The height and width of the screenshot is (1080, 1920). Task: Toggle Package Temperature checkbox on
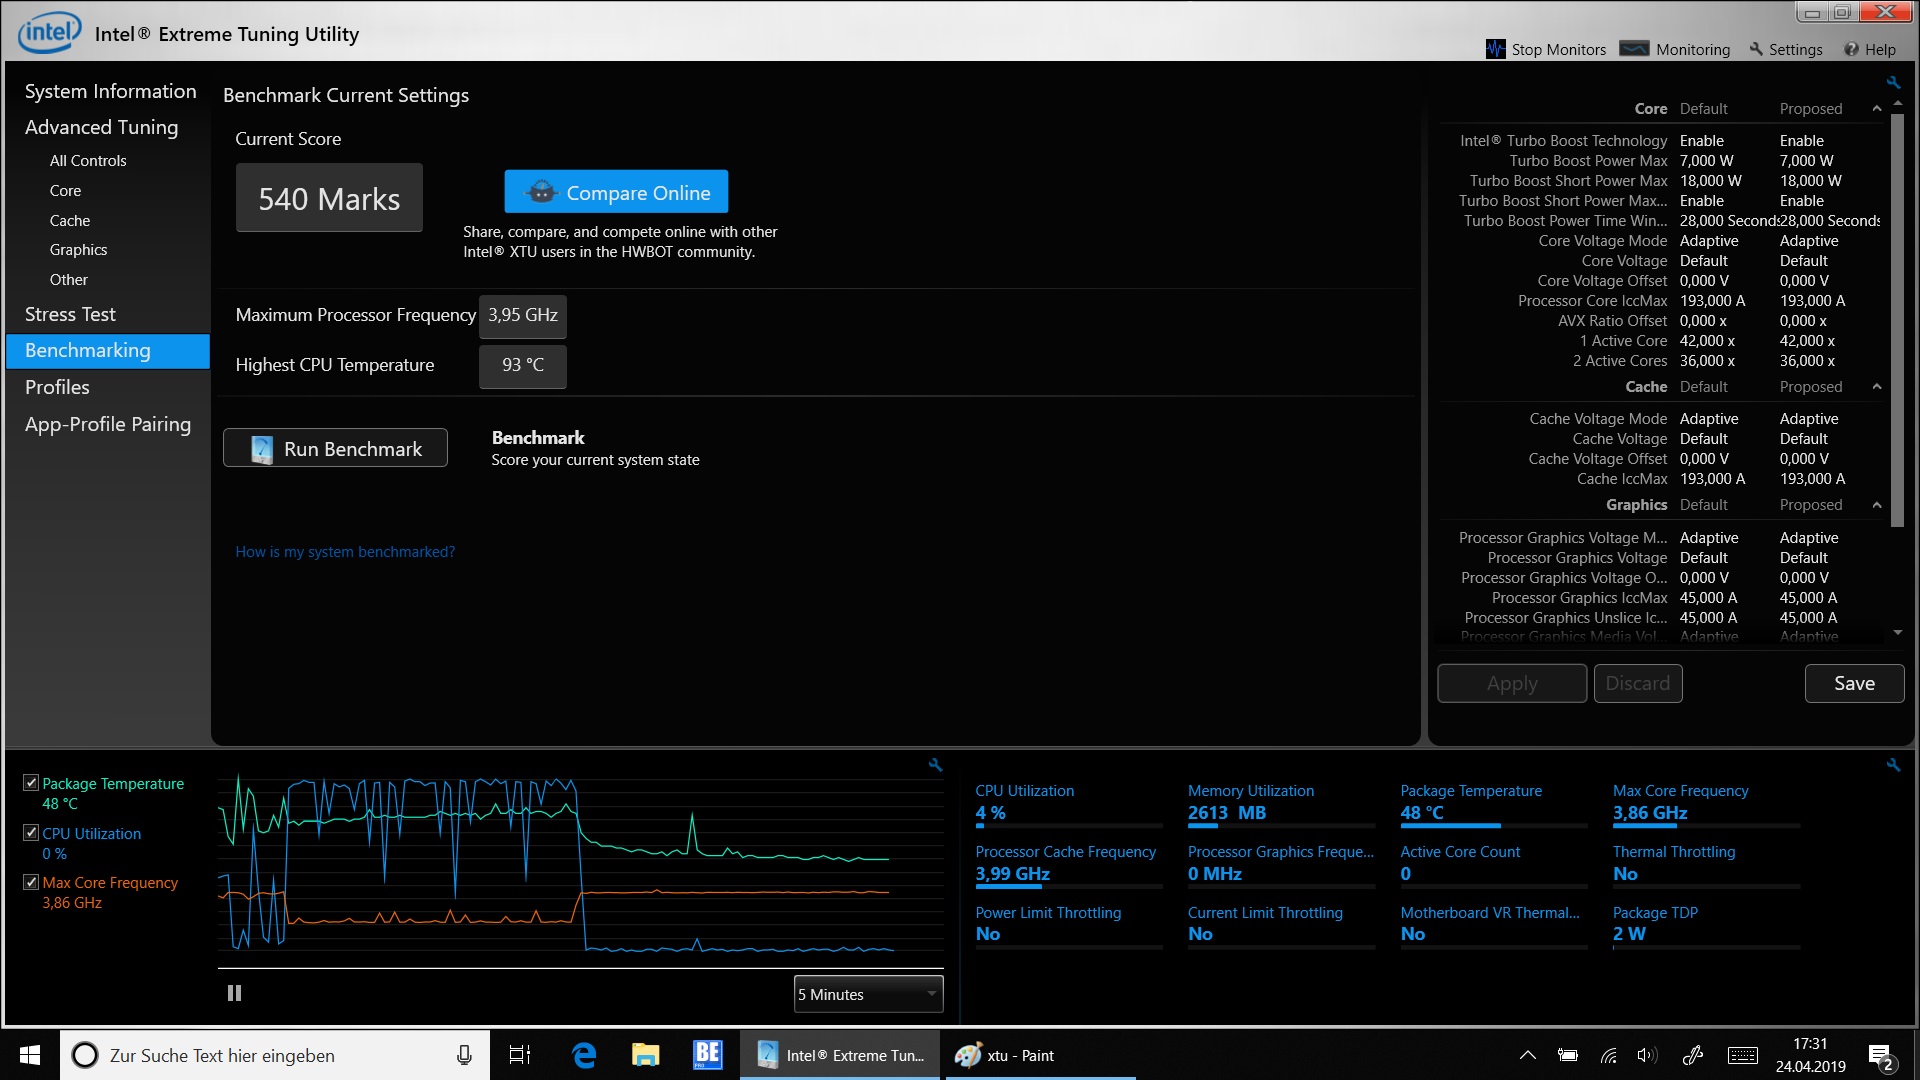(x=30, y=782)
